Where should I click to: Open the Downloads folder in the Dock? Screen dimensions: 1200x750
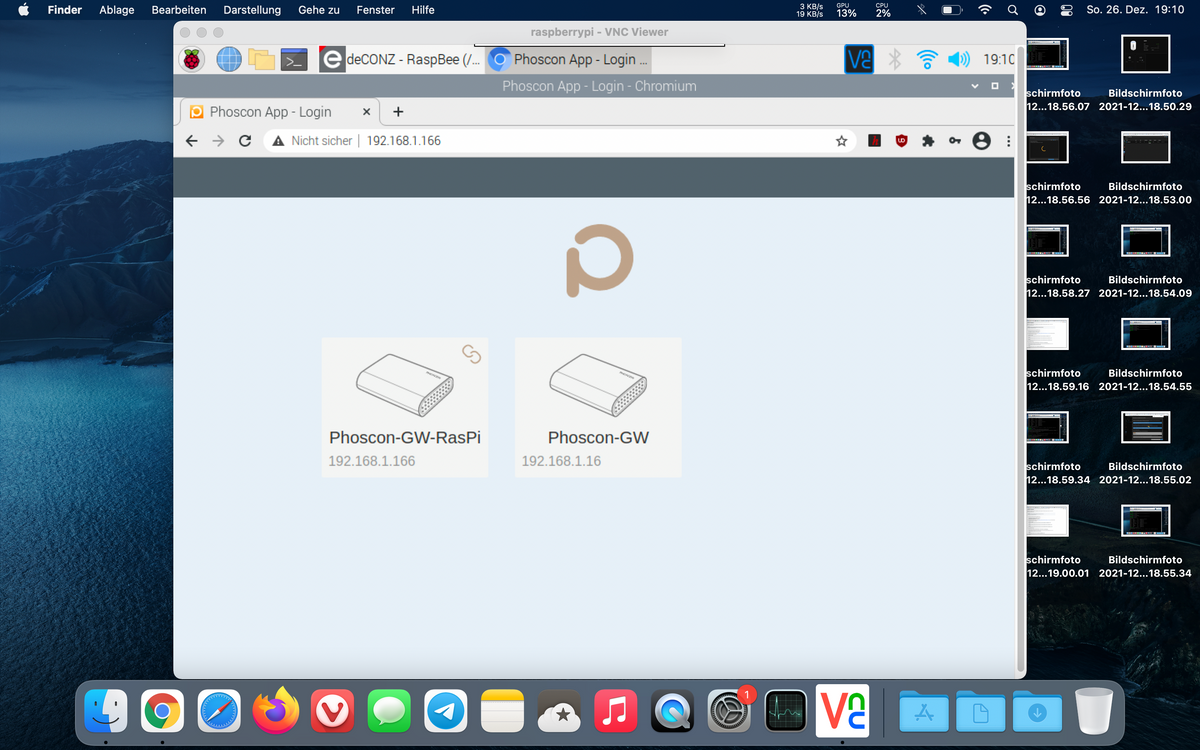[1038, 711]
